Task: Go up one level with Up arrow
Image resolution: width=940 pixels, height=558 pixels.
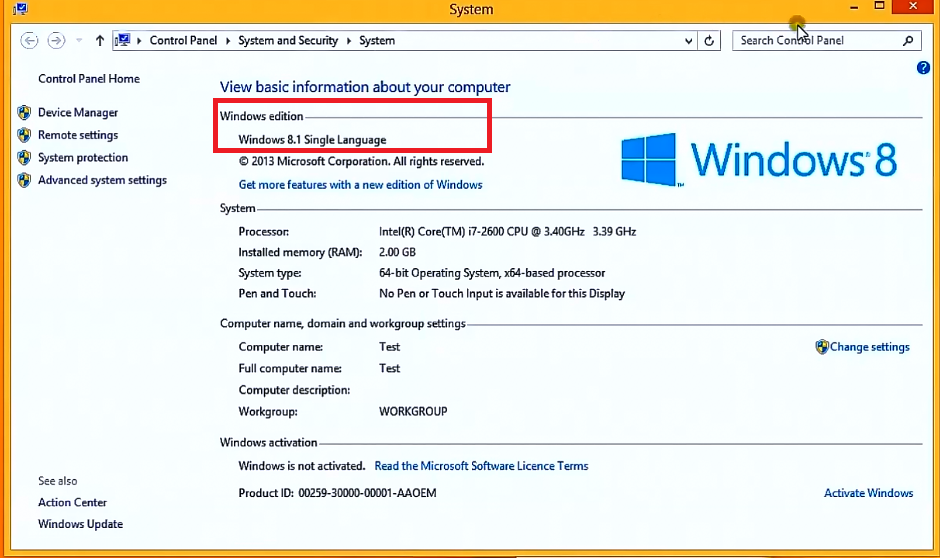Action: [100, 40]
